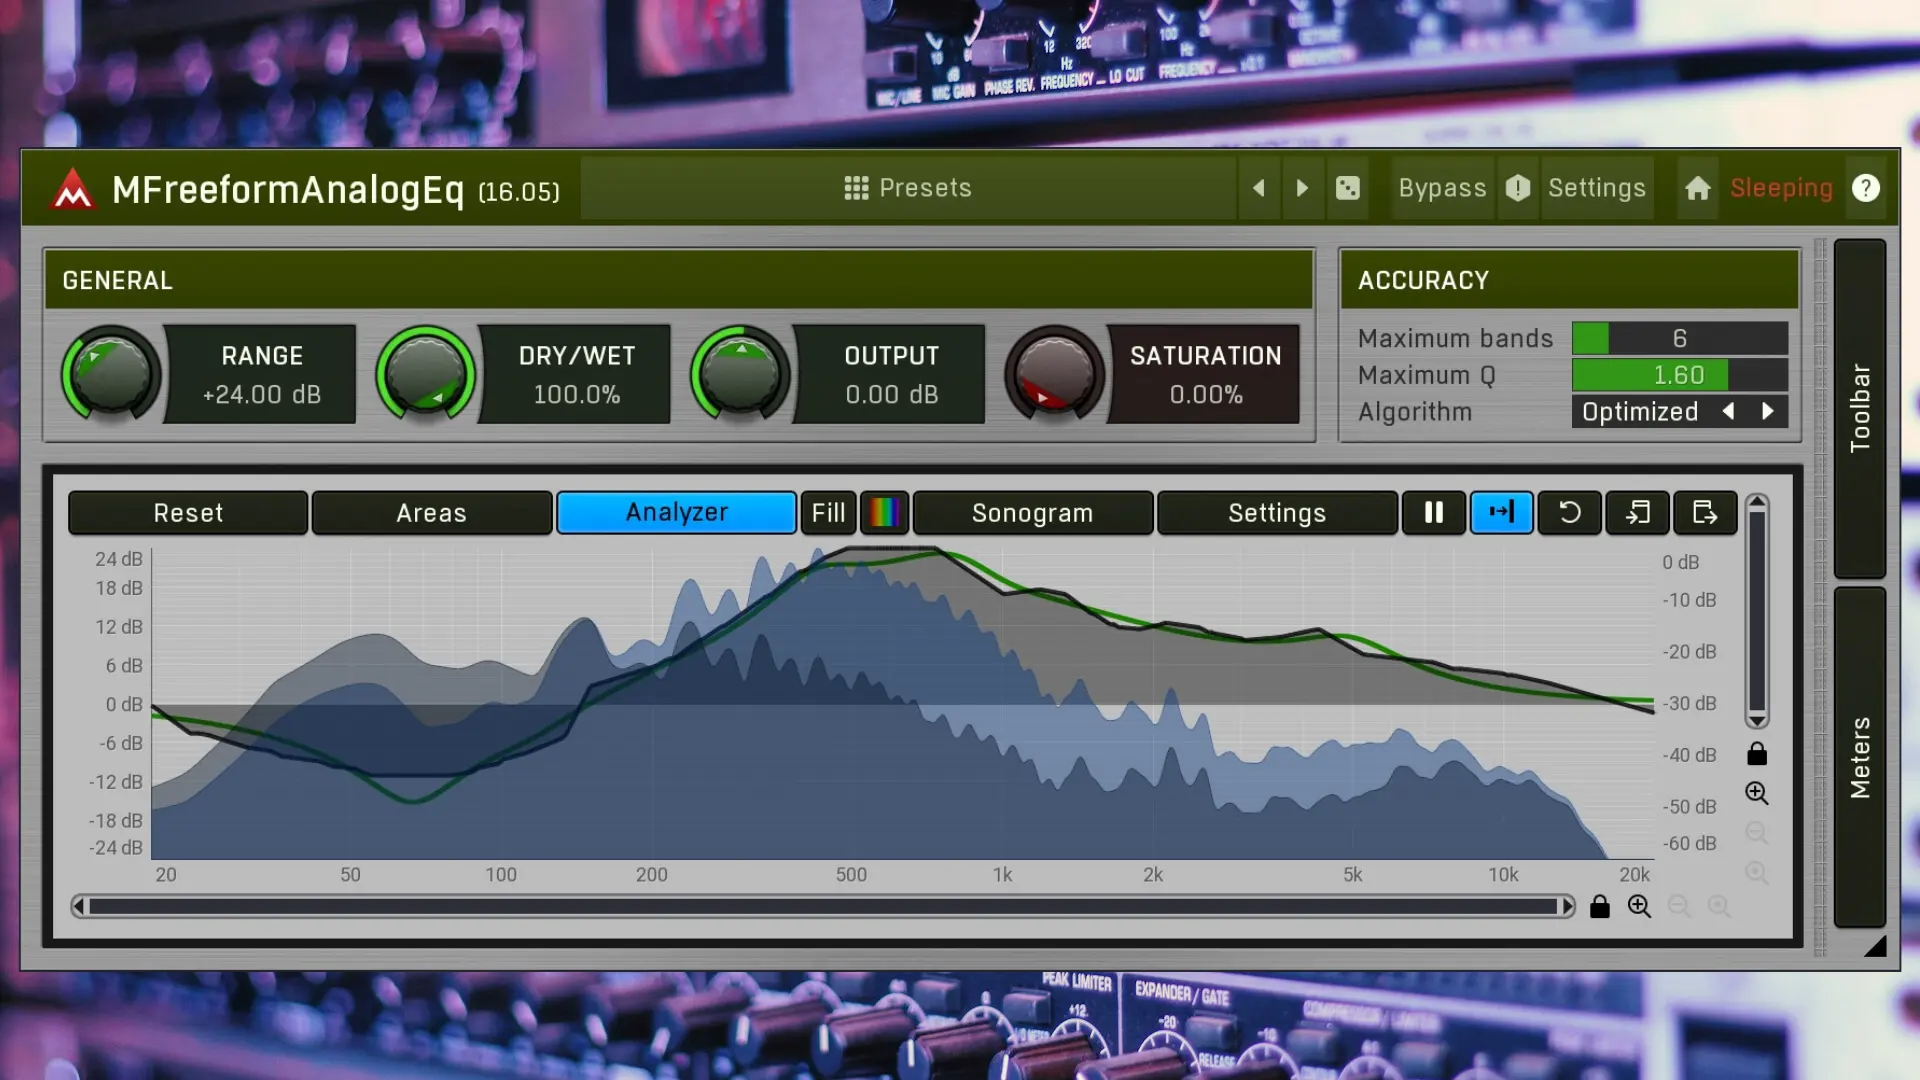Click the random preset dice icon

coord(1347,188)
